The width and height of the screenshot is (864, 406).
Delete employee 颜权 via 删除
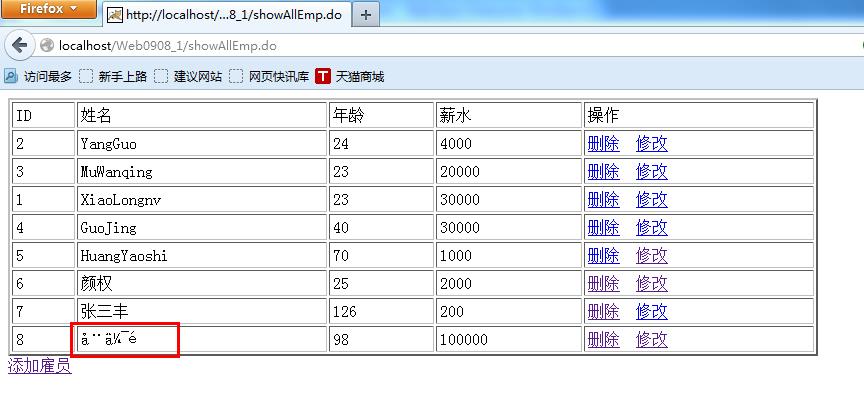coord(603,284)
